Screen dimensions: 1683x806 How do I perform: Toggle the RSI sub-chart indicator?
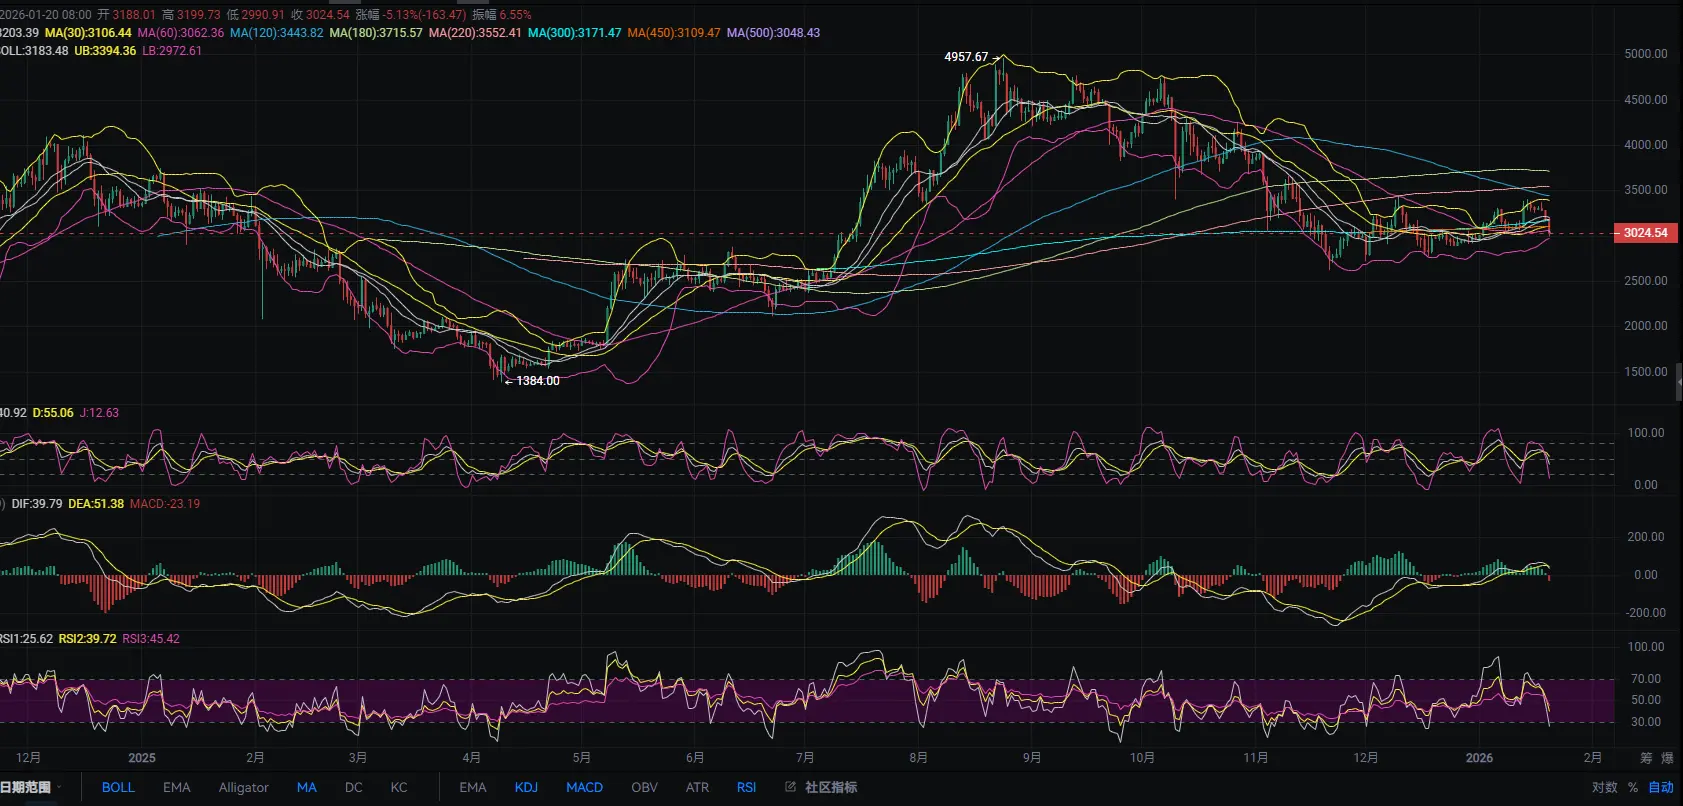click(746, 787)
